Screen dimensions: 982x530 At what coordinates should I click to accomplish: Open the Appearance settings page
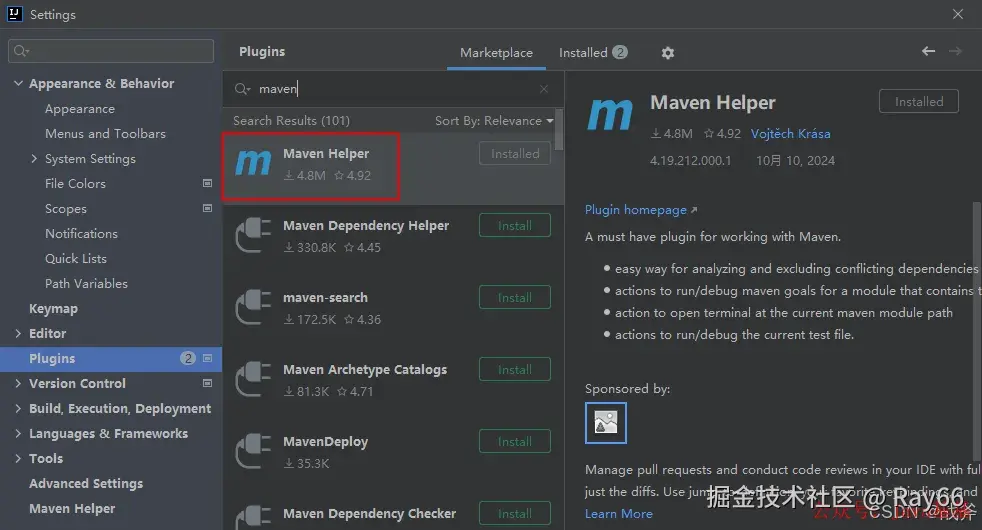tap(80, 108)
